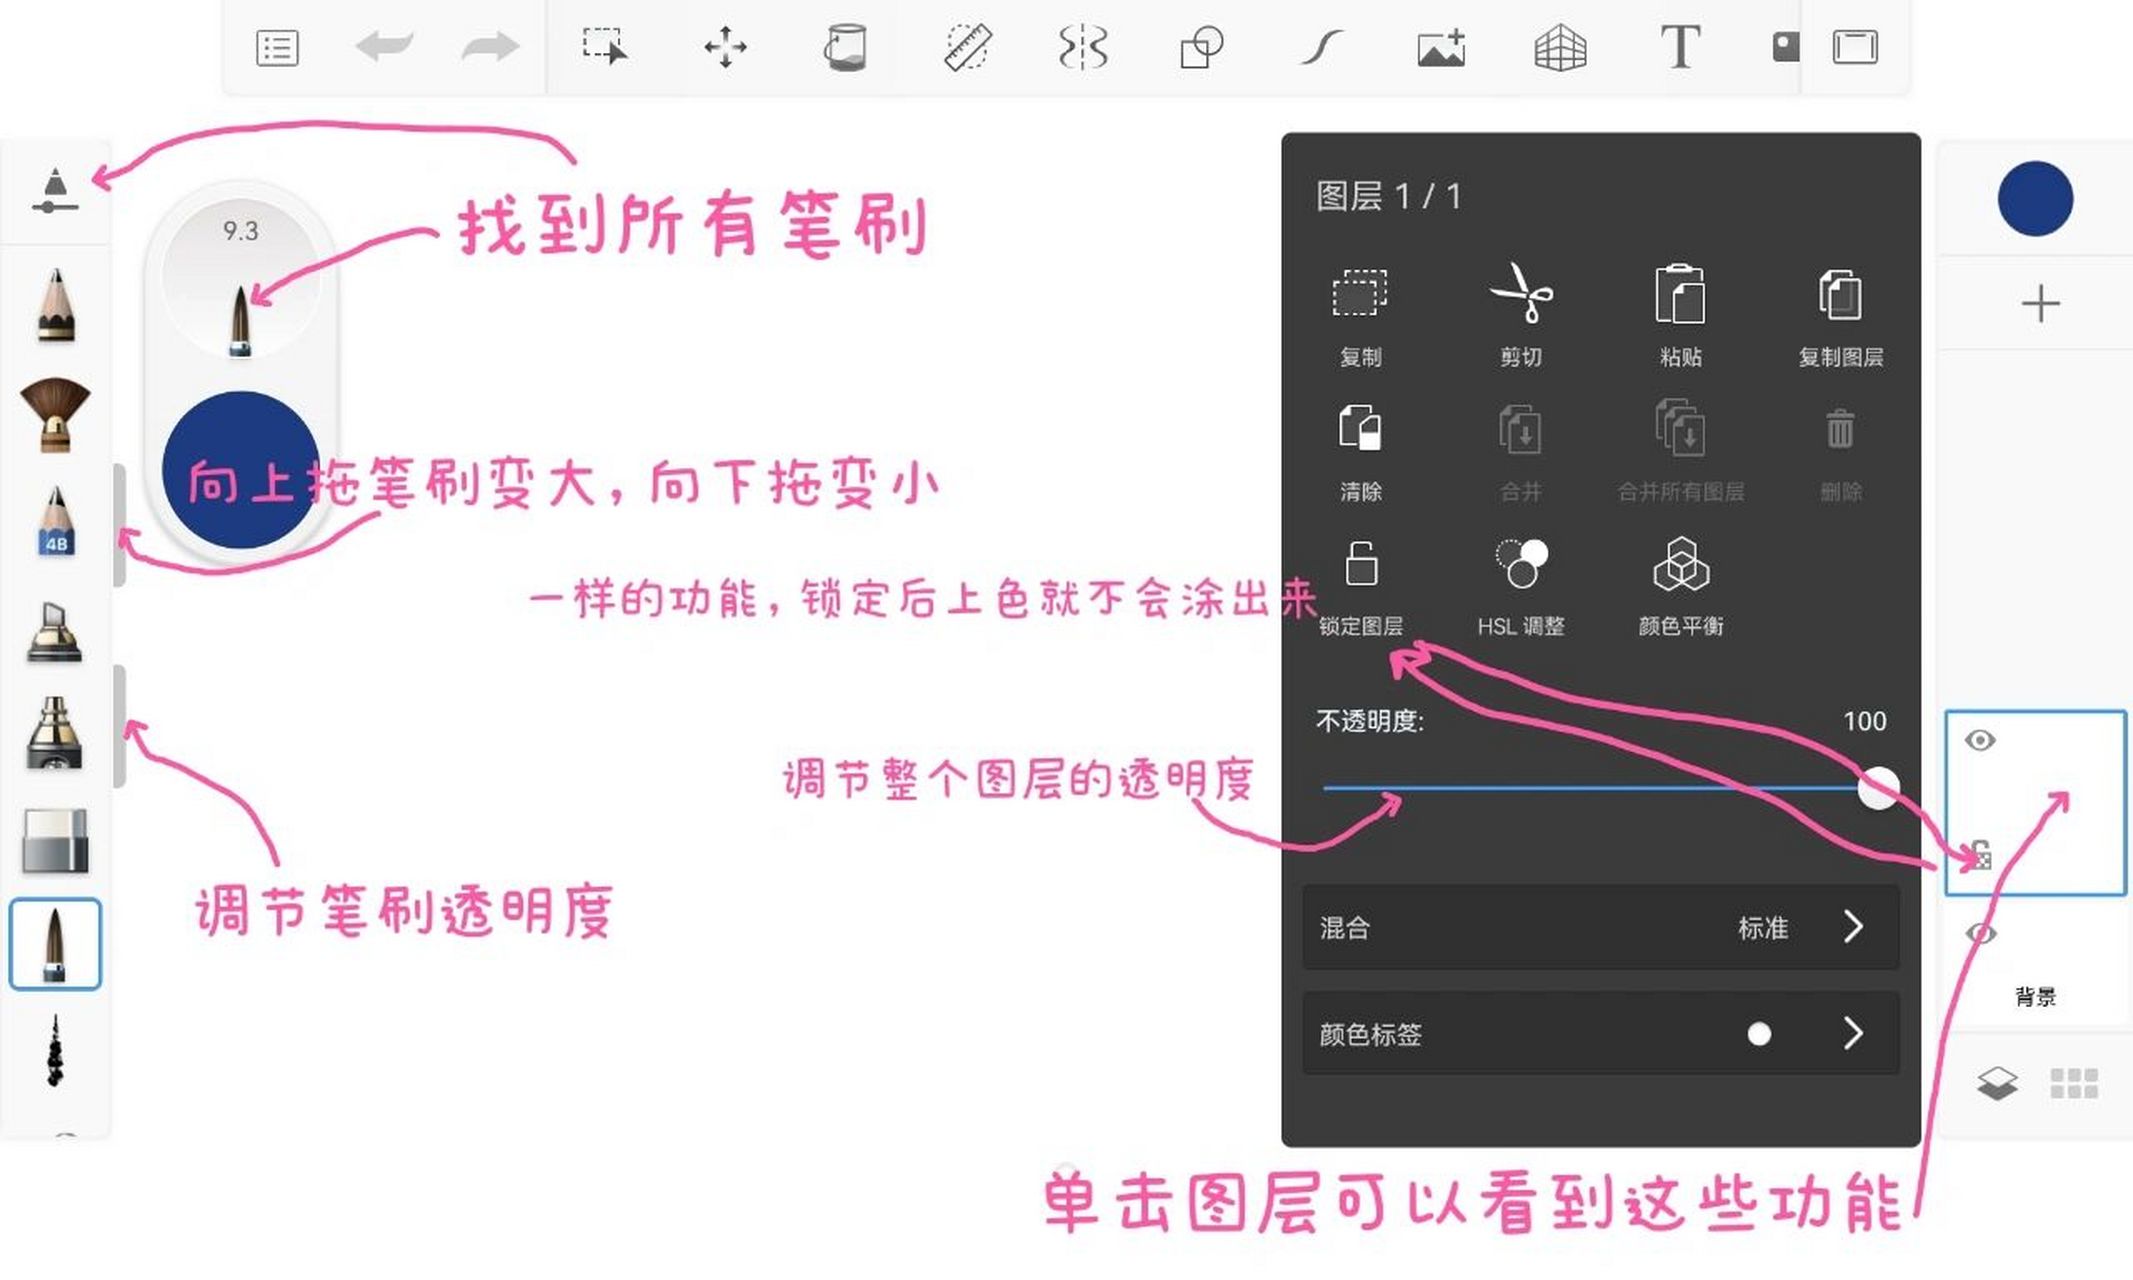Image resolution: width=2133 pixels, height=1280 pixels.
Task: Pick the fan brush from the brush sidebar
Action: tap(55, 415)
